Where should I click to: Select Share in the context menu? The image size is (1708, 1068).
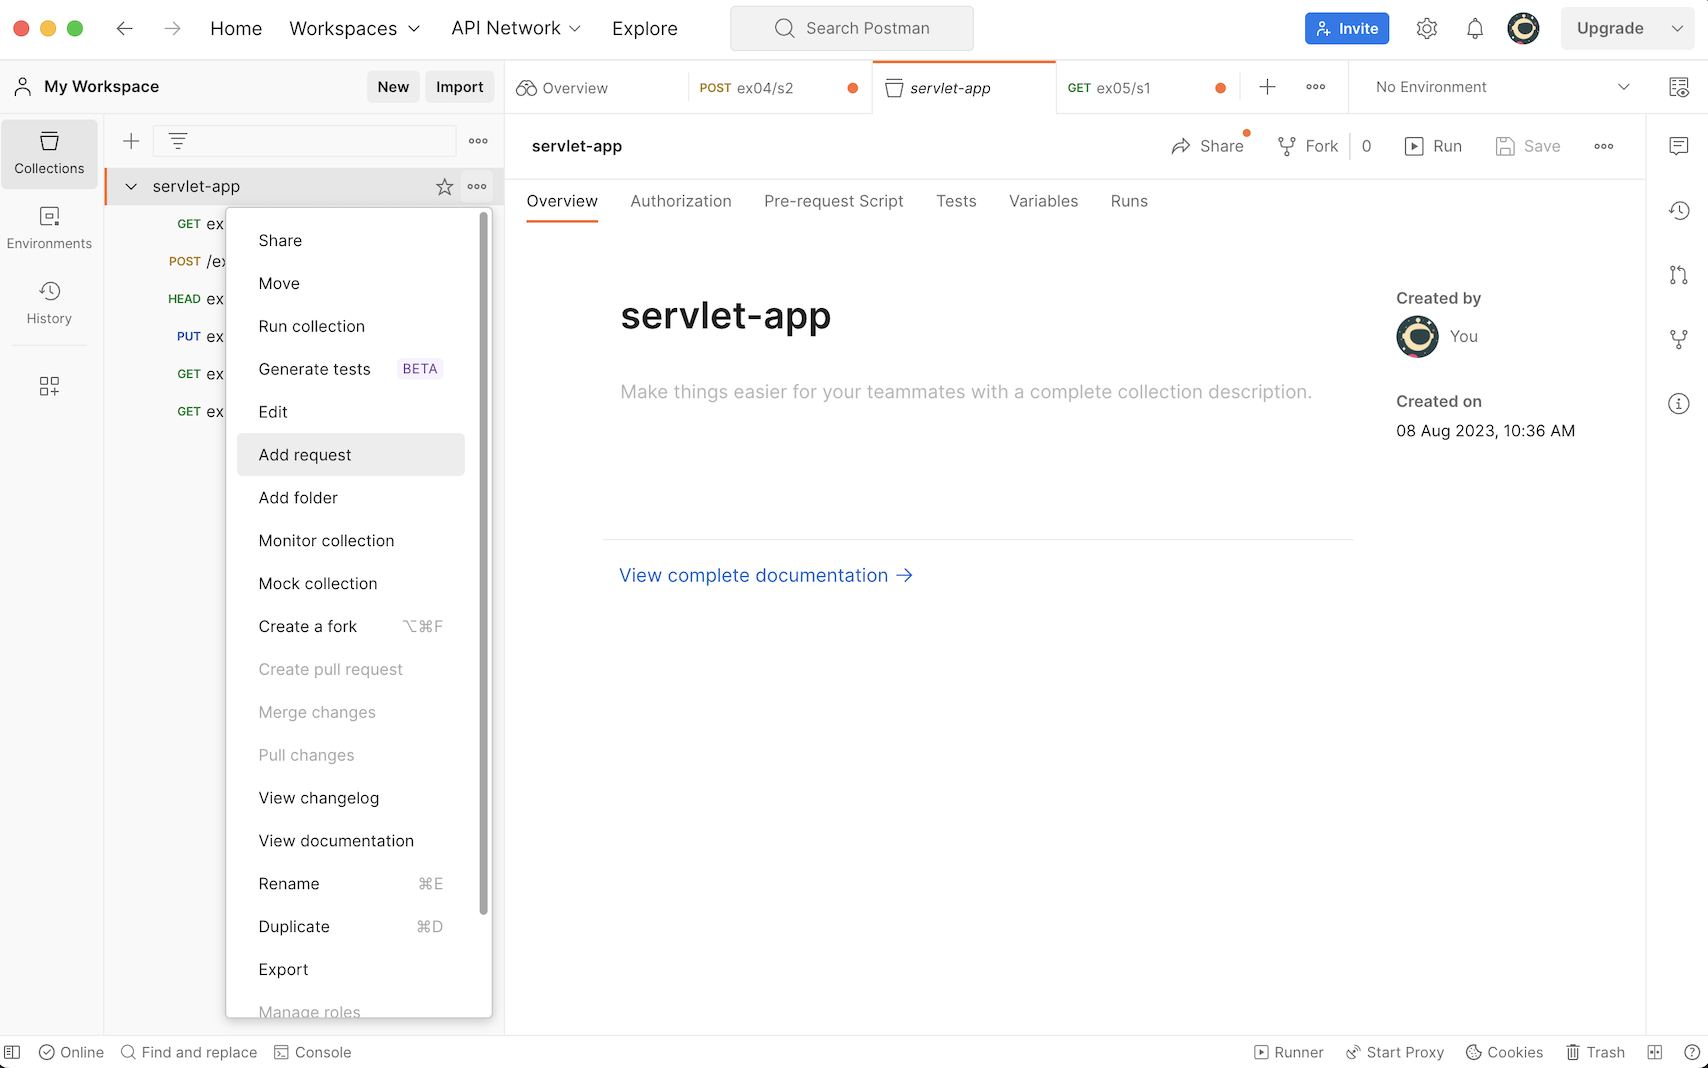tap(351, 241)
